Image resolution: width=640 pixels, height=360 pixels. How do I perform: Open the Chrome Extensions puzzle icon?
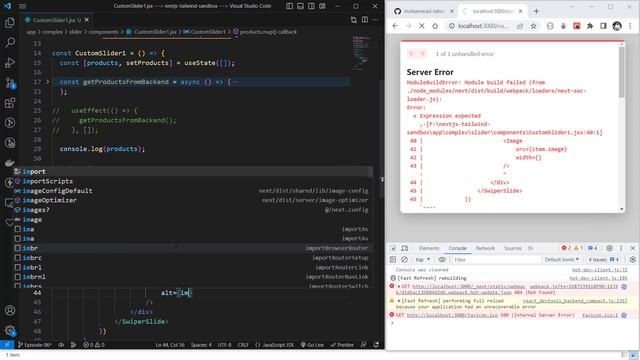click(590, 26)
